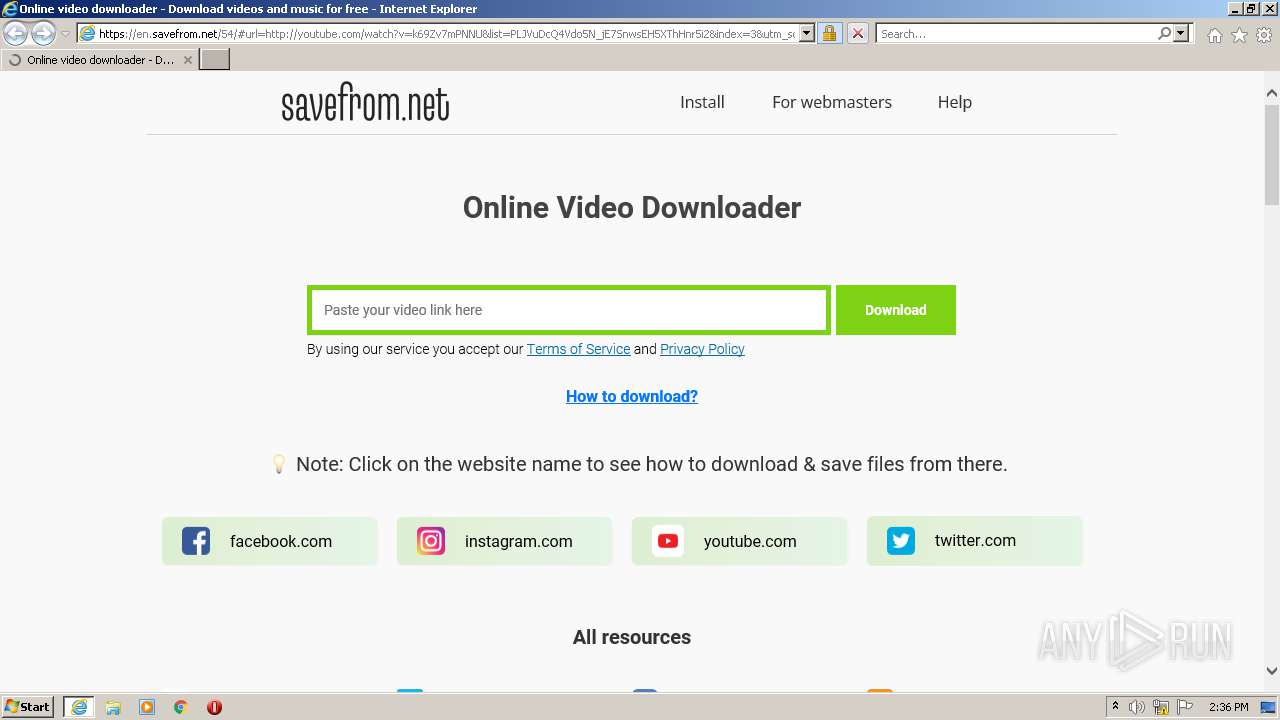Click the savefrom.net logo

click(x=365, y=103)
